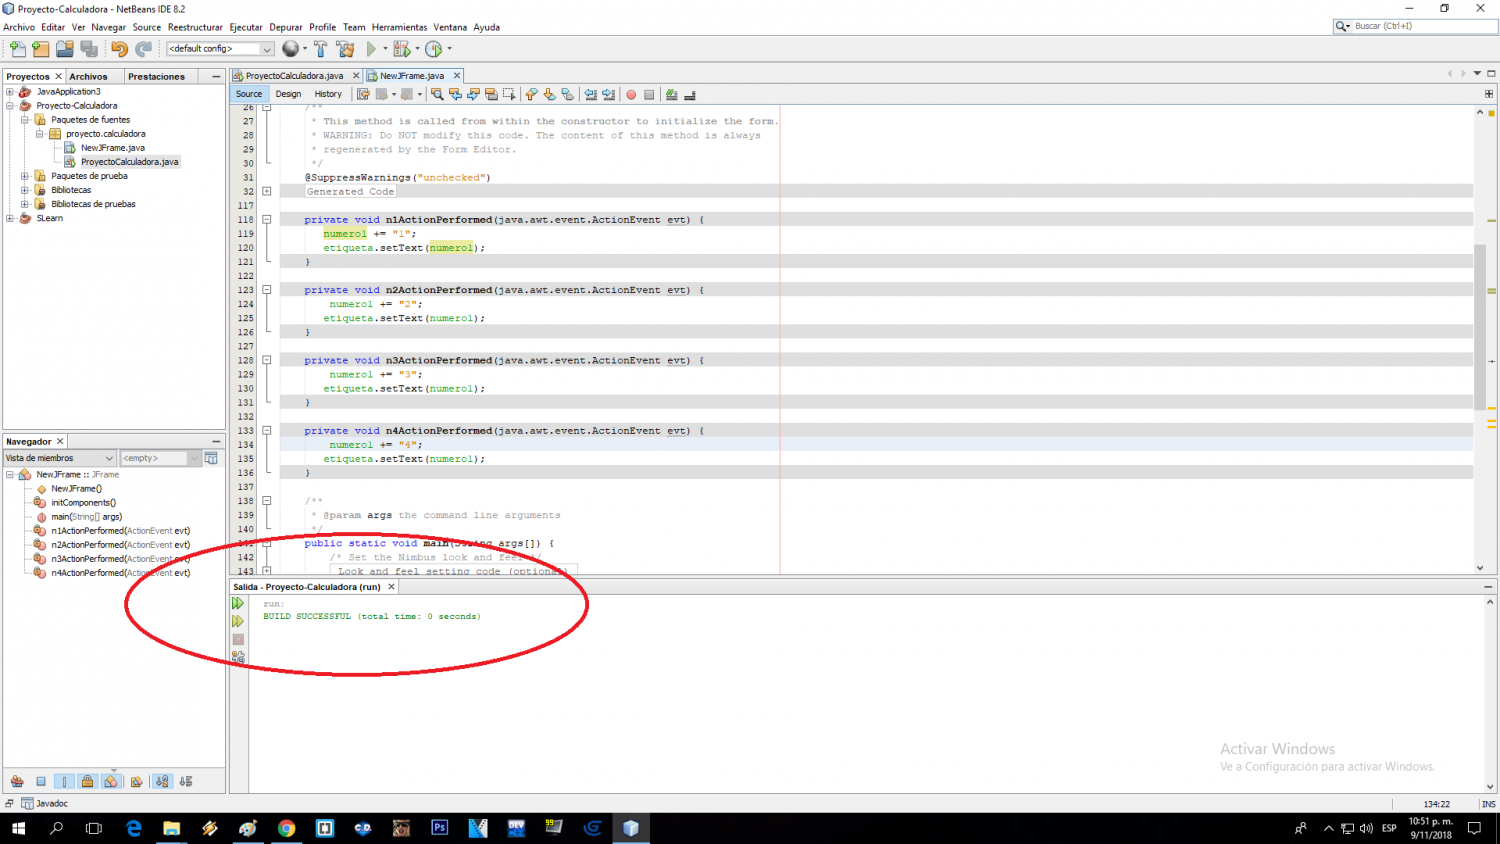Switch to History view button
1500x844 pixels.
328,94
